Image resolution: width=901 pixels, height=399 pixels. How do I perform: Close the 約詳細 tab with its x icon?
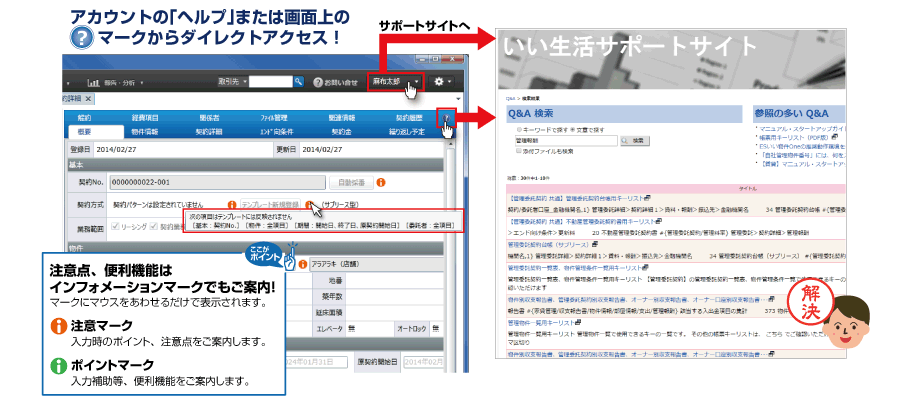[88, 99]
